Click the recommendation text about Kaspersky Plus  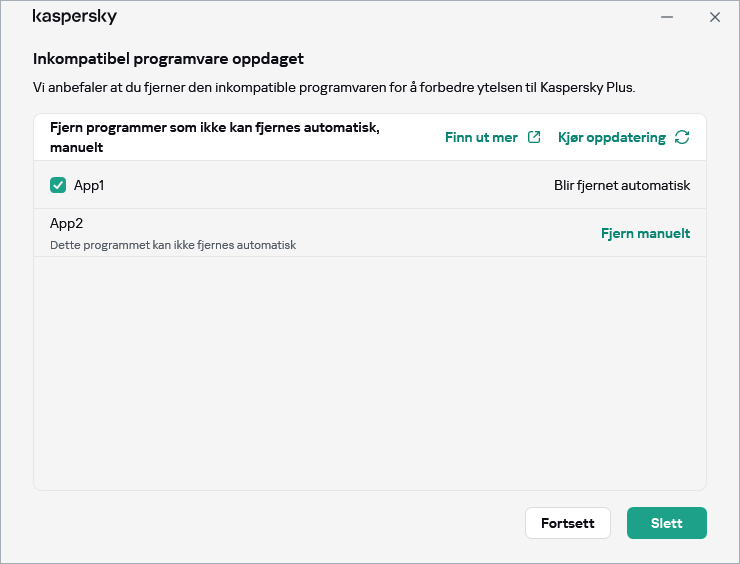334,87
